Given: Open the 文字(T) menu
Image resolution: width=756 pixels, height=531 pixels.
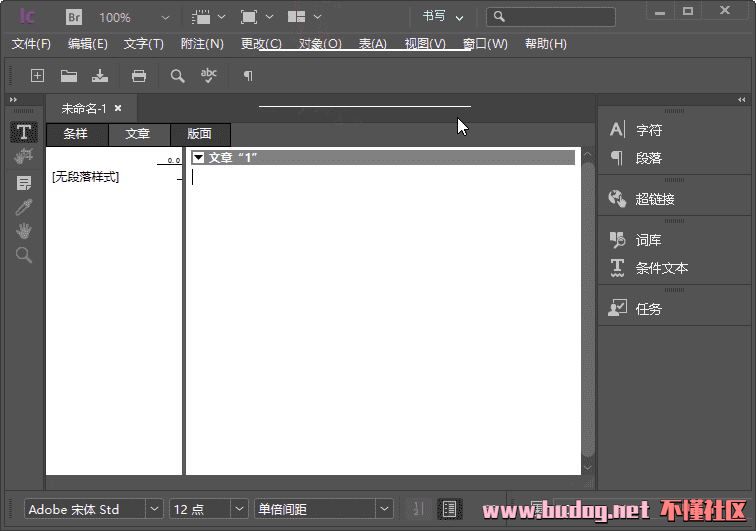Looking at the screenshot, I should coord(143,44).
